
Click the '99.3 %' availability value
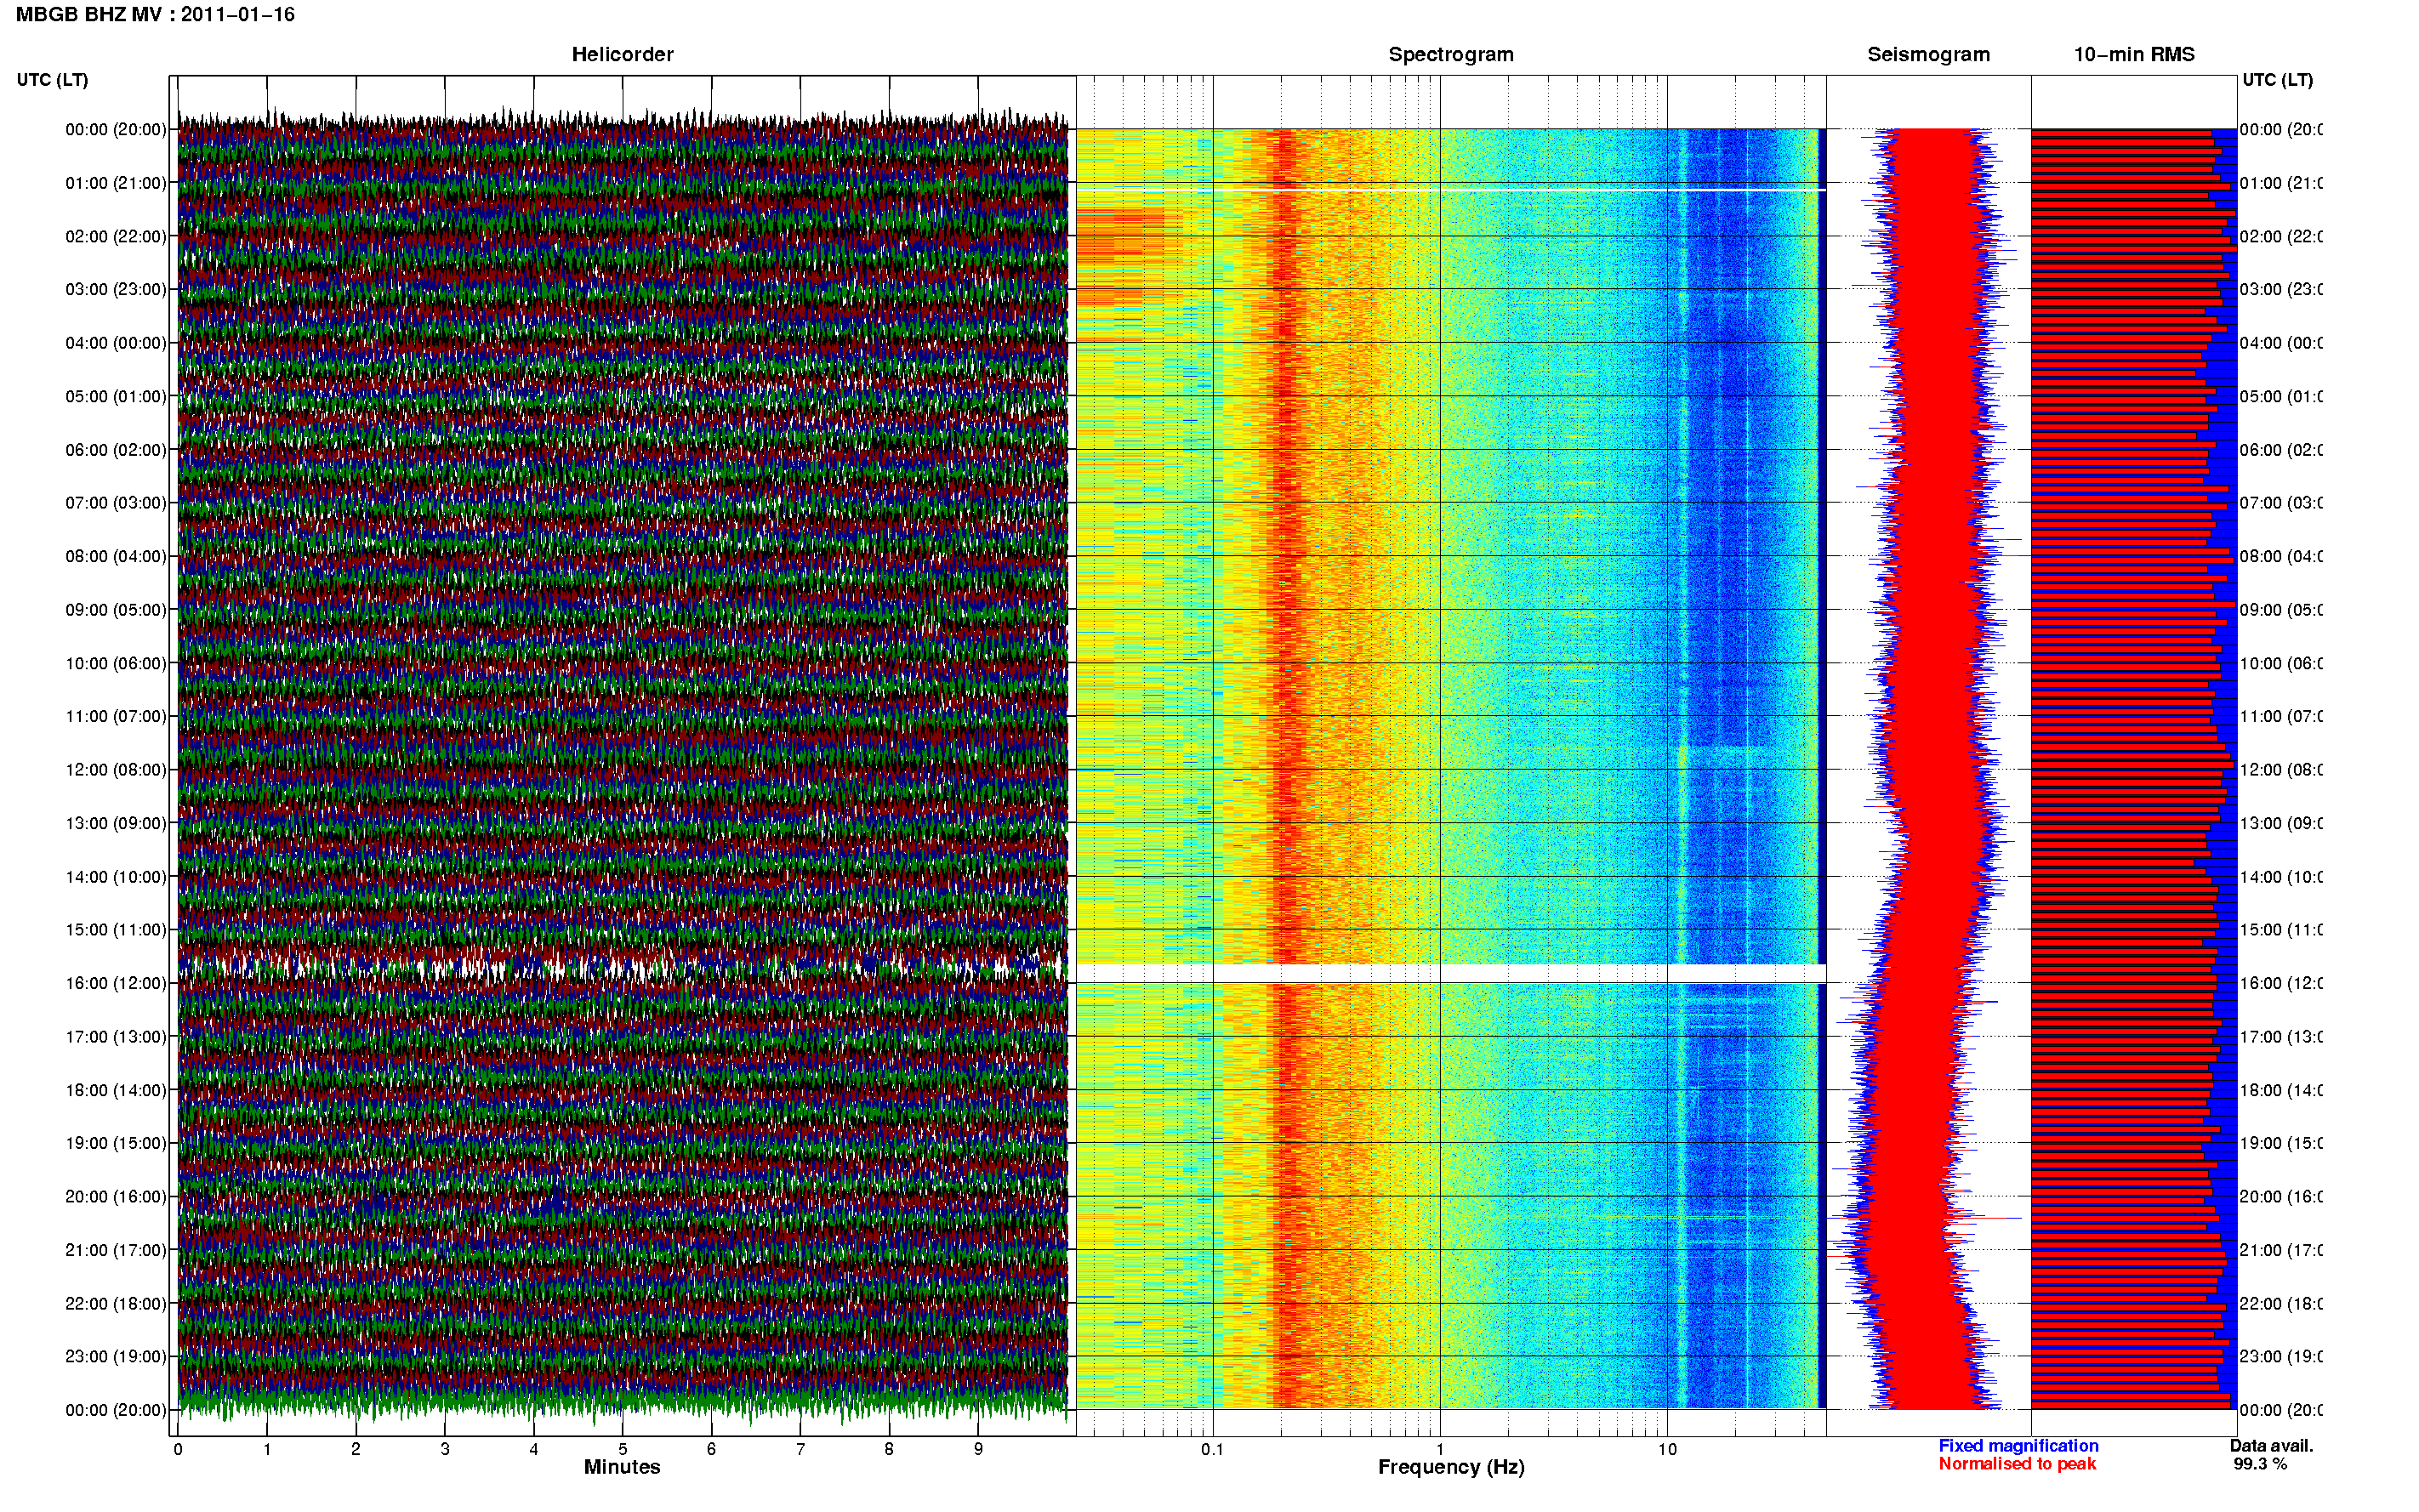(x=2260, y=1464)
